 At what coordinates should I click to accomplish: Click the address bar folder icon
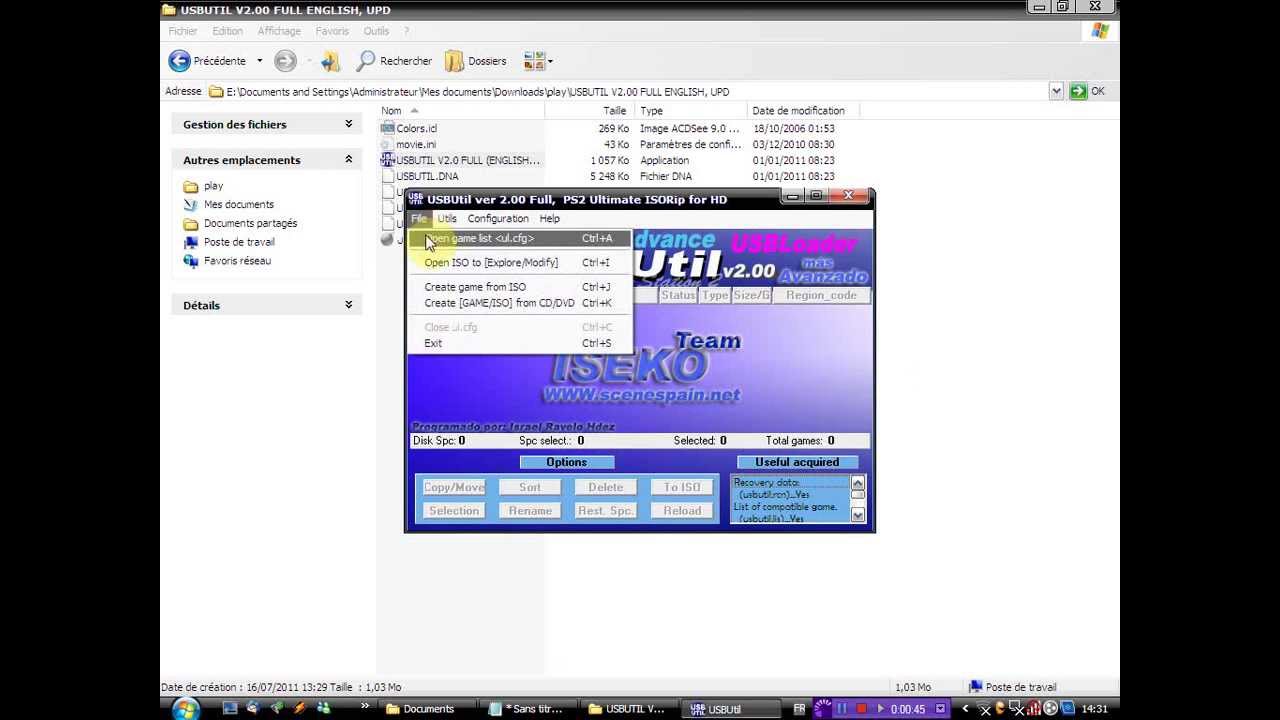(216, 92)
